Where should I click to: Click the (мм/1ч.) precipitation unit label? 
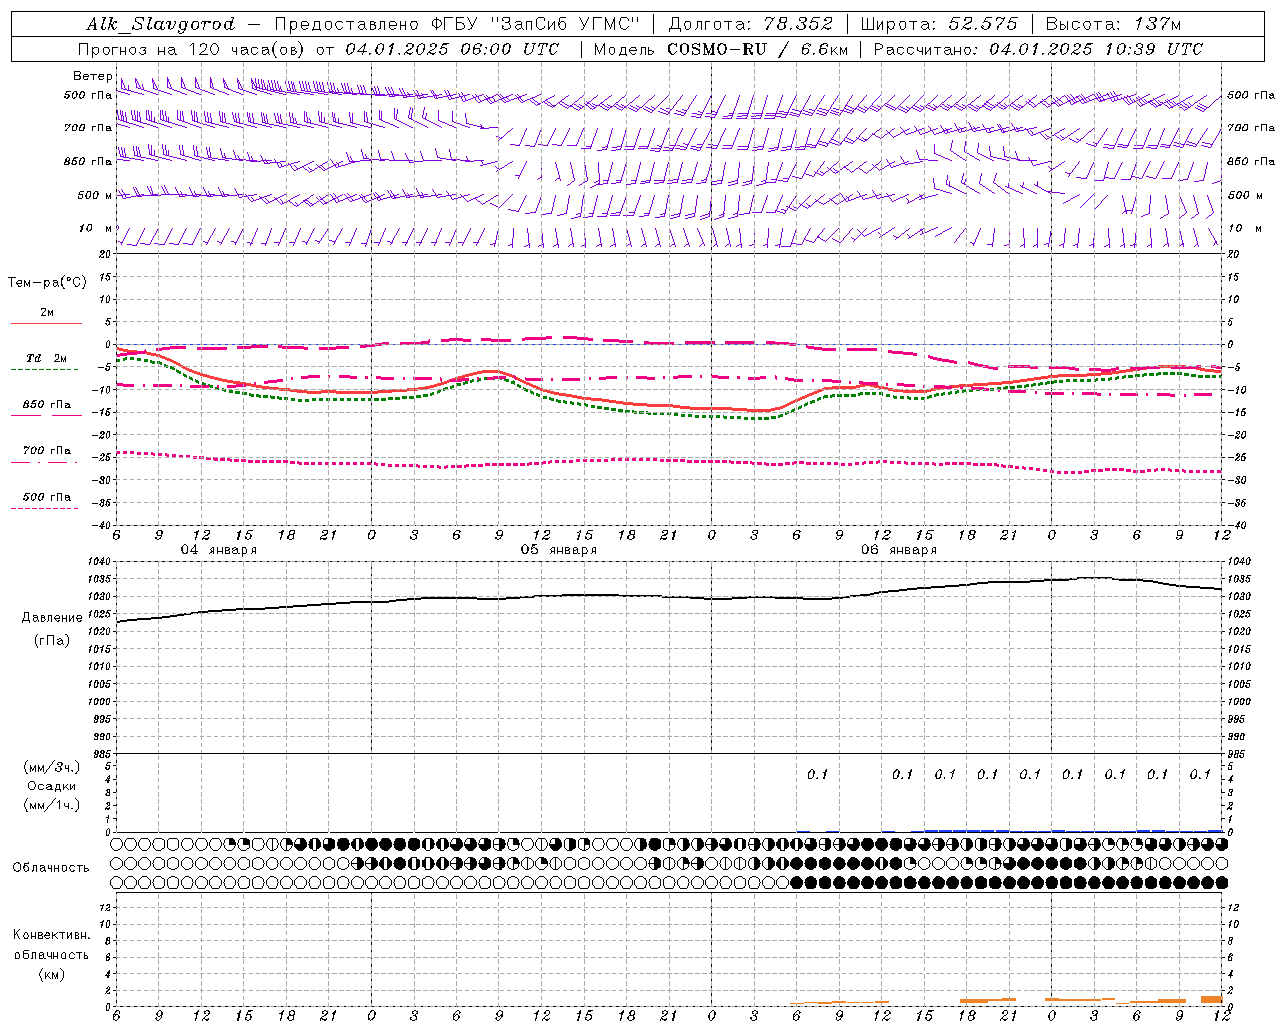tap(52, 805)
